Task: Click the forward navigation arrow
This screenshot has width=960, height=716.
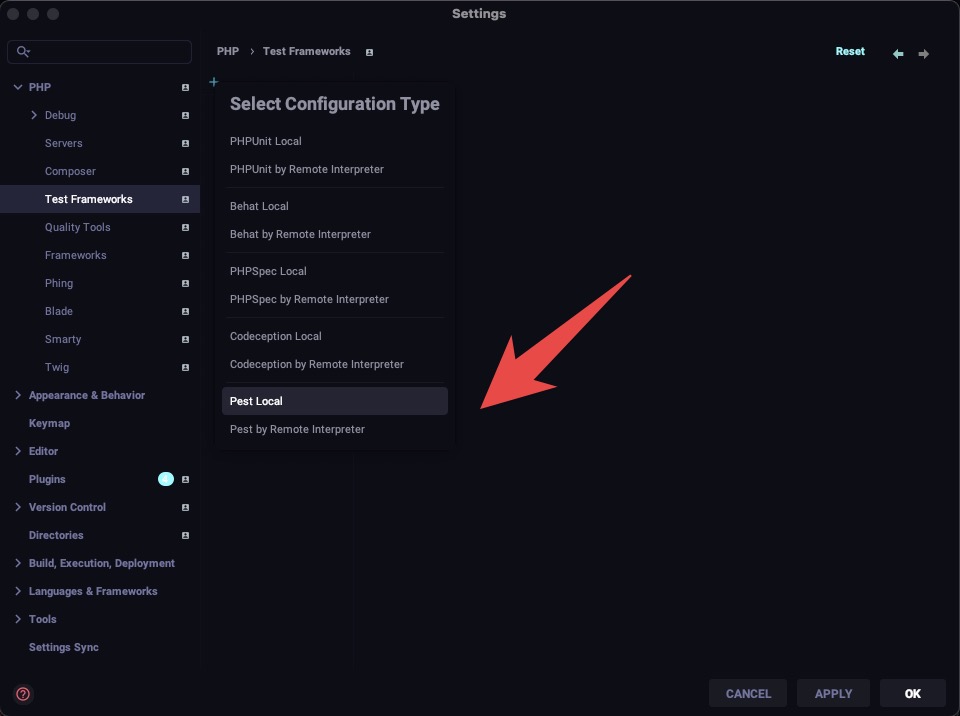Action: tap(923, 54)
